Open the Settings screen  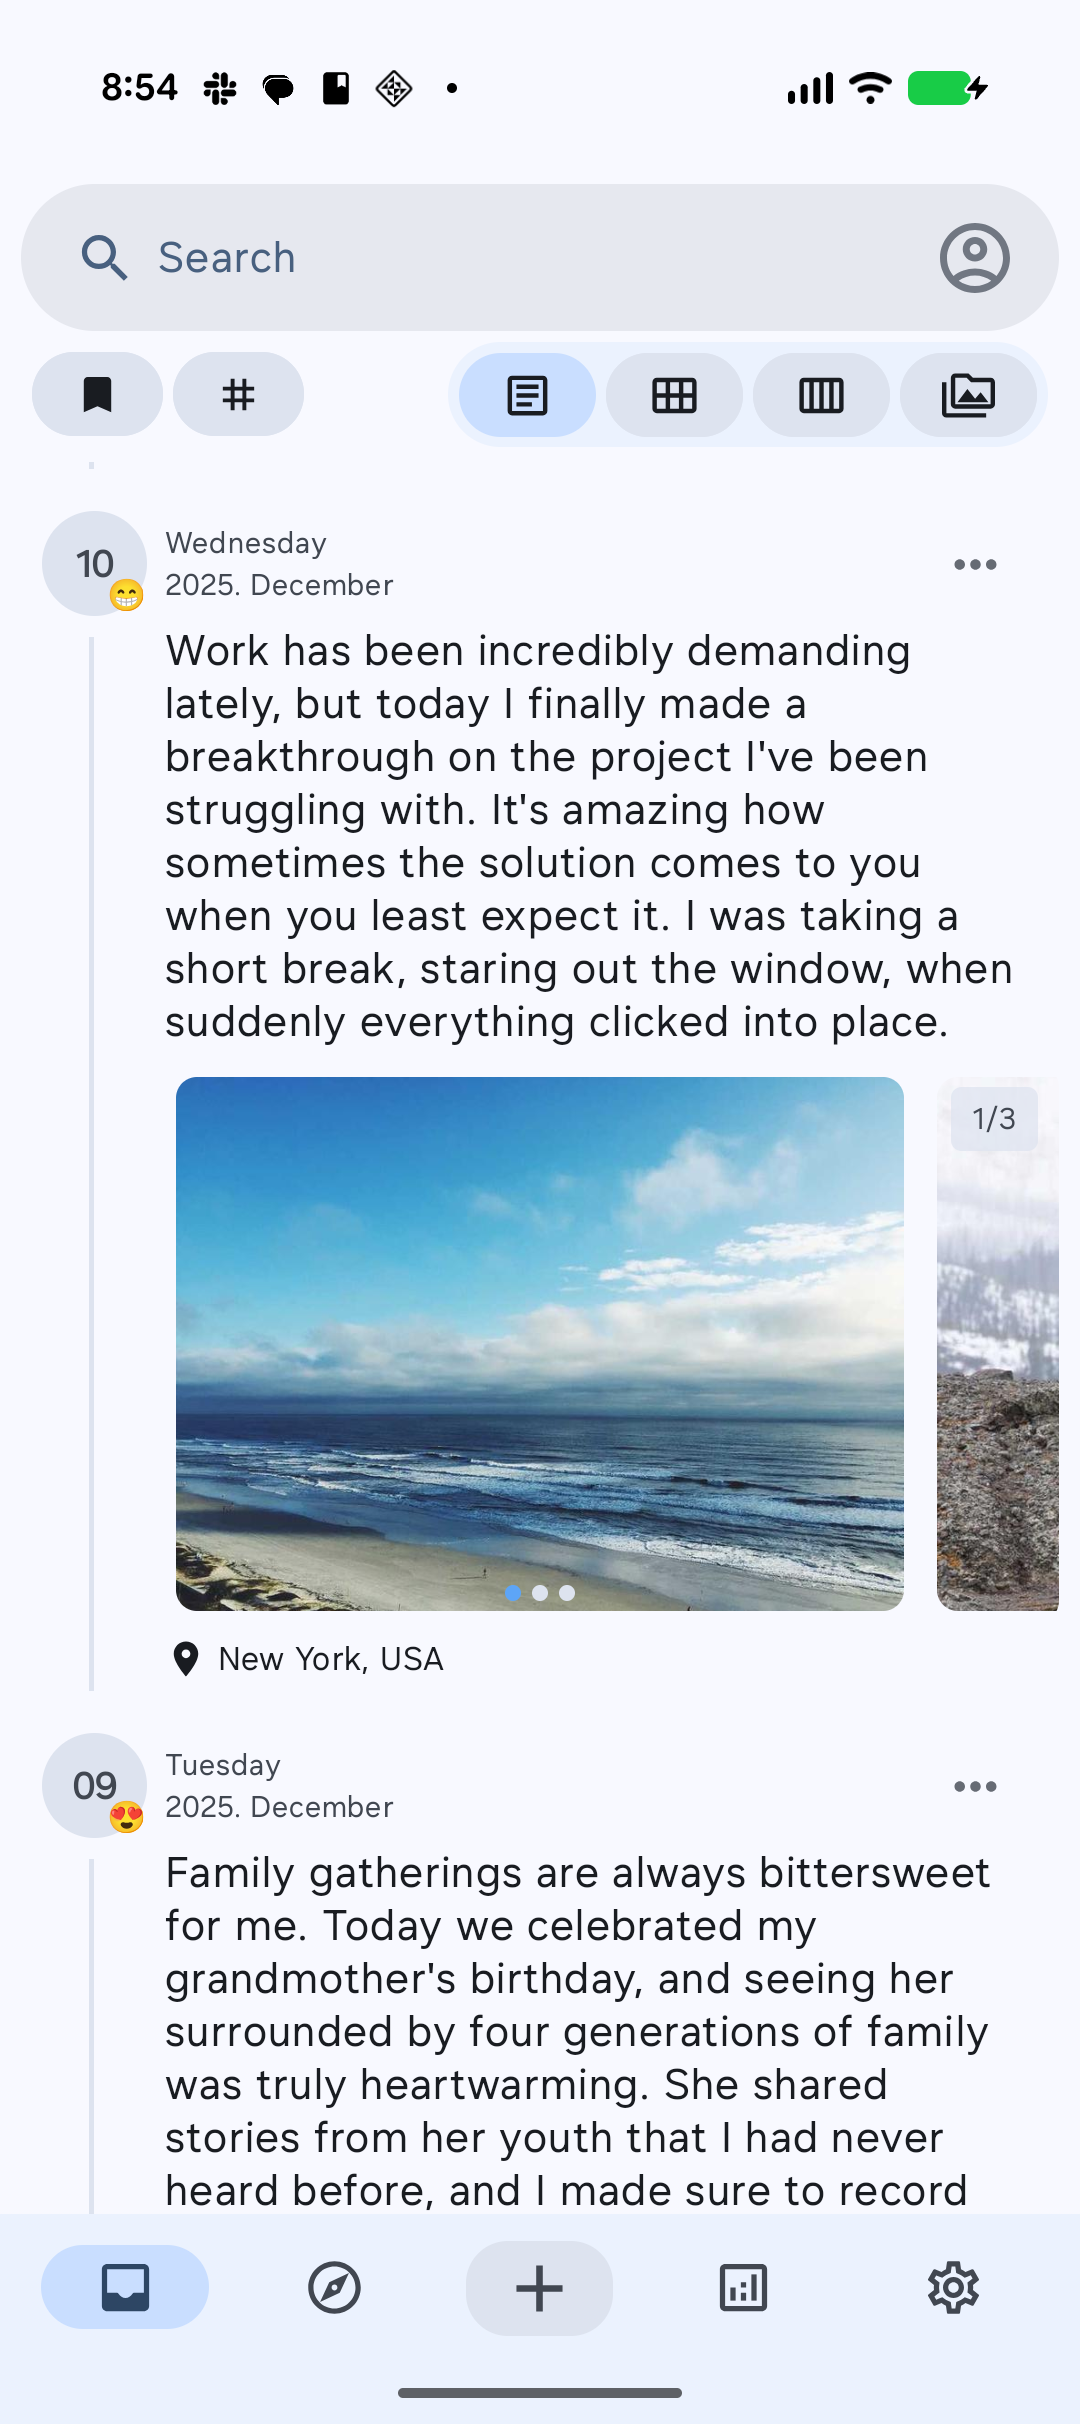952,2288
